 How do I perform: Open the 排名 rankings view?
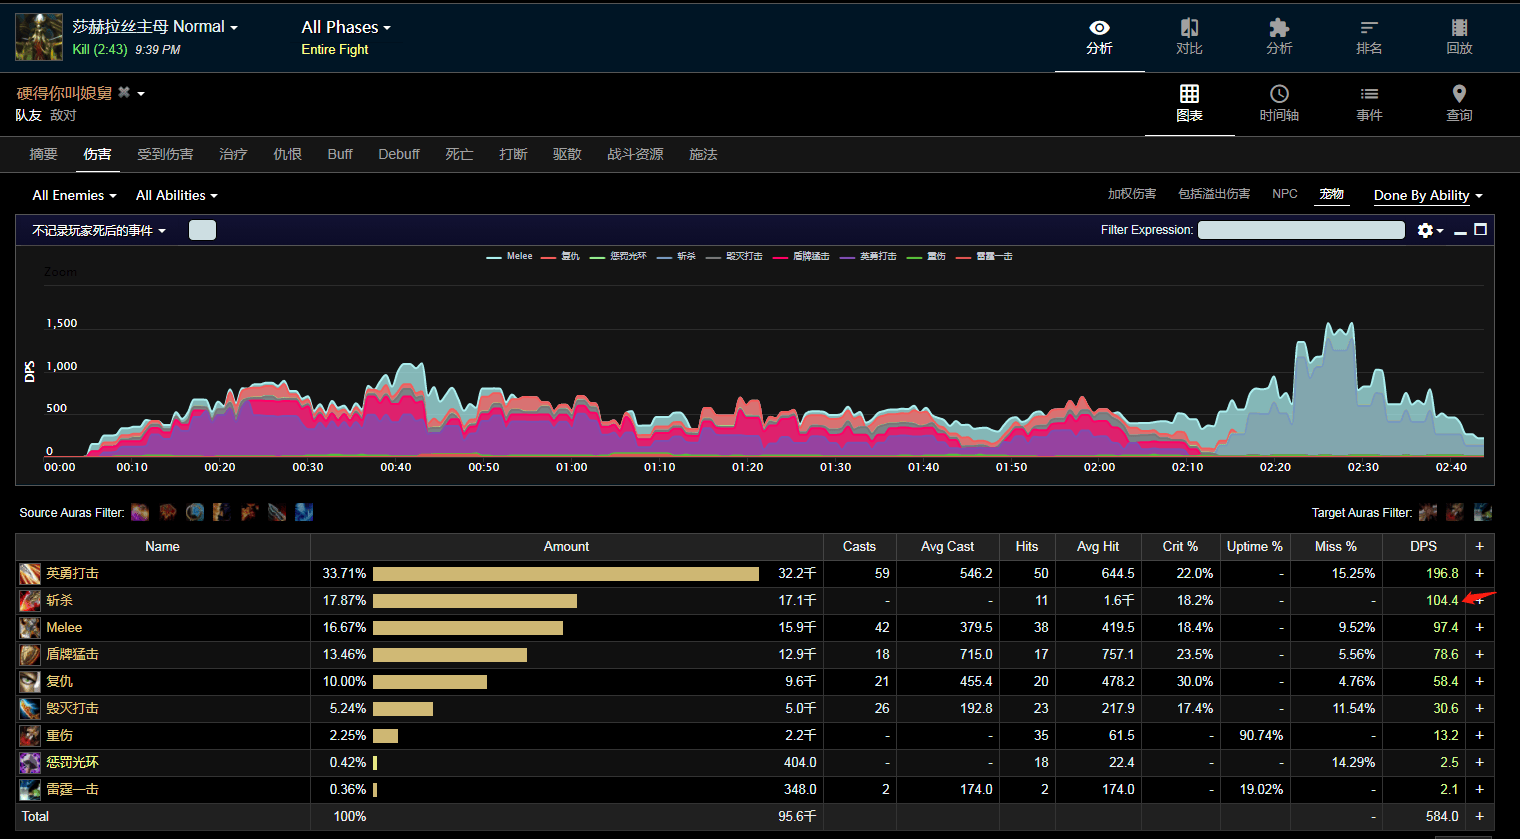pos(1369,37)
